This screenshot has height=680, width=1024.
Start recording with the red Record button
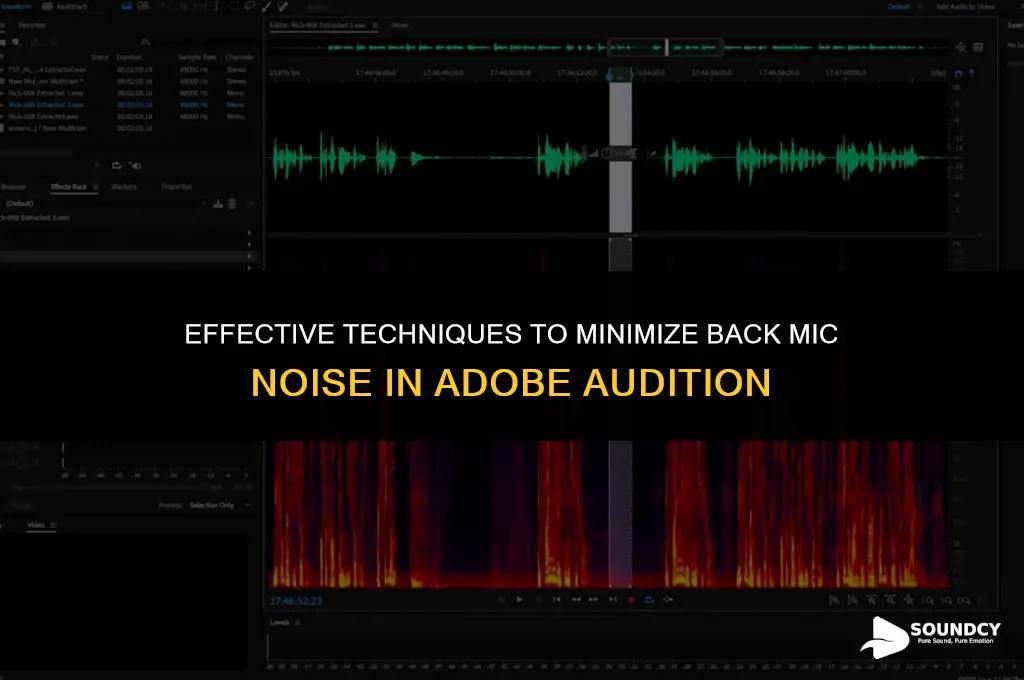tap(631, 600)
